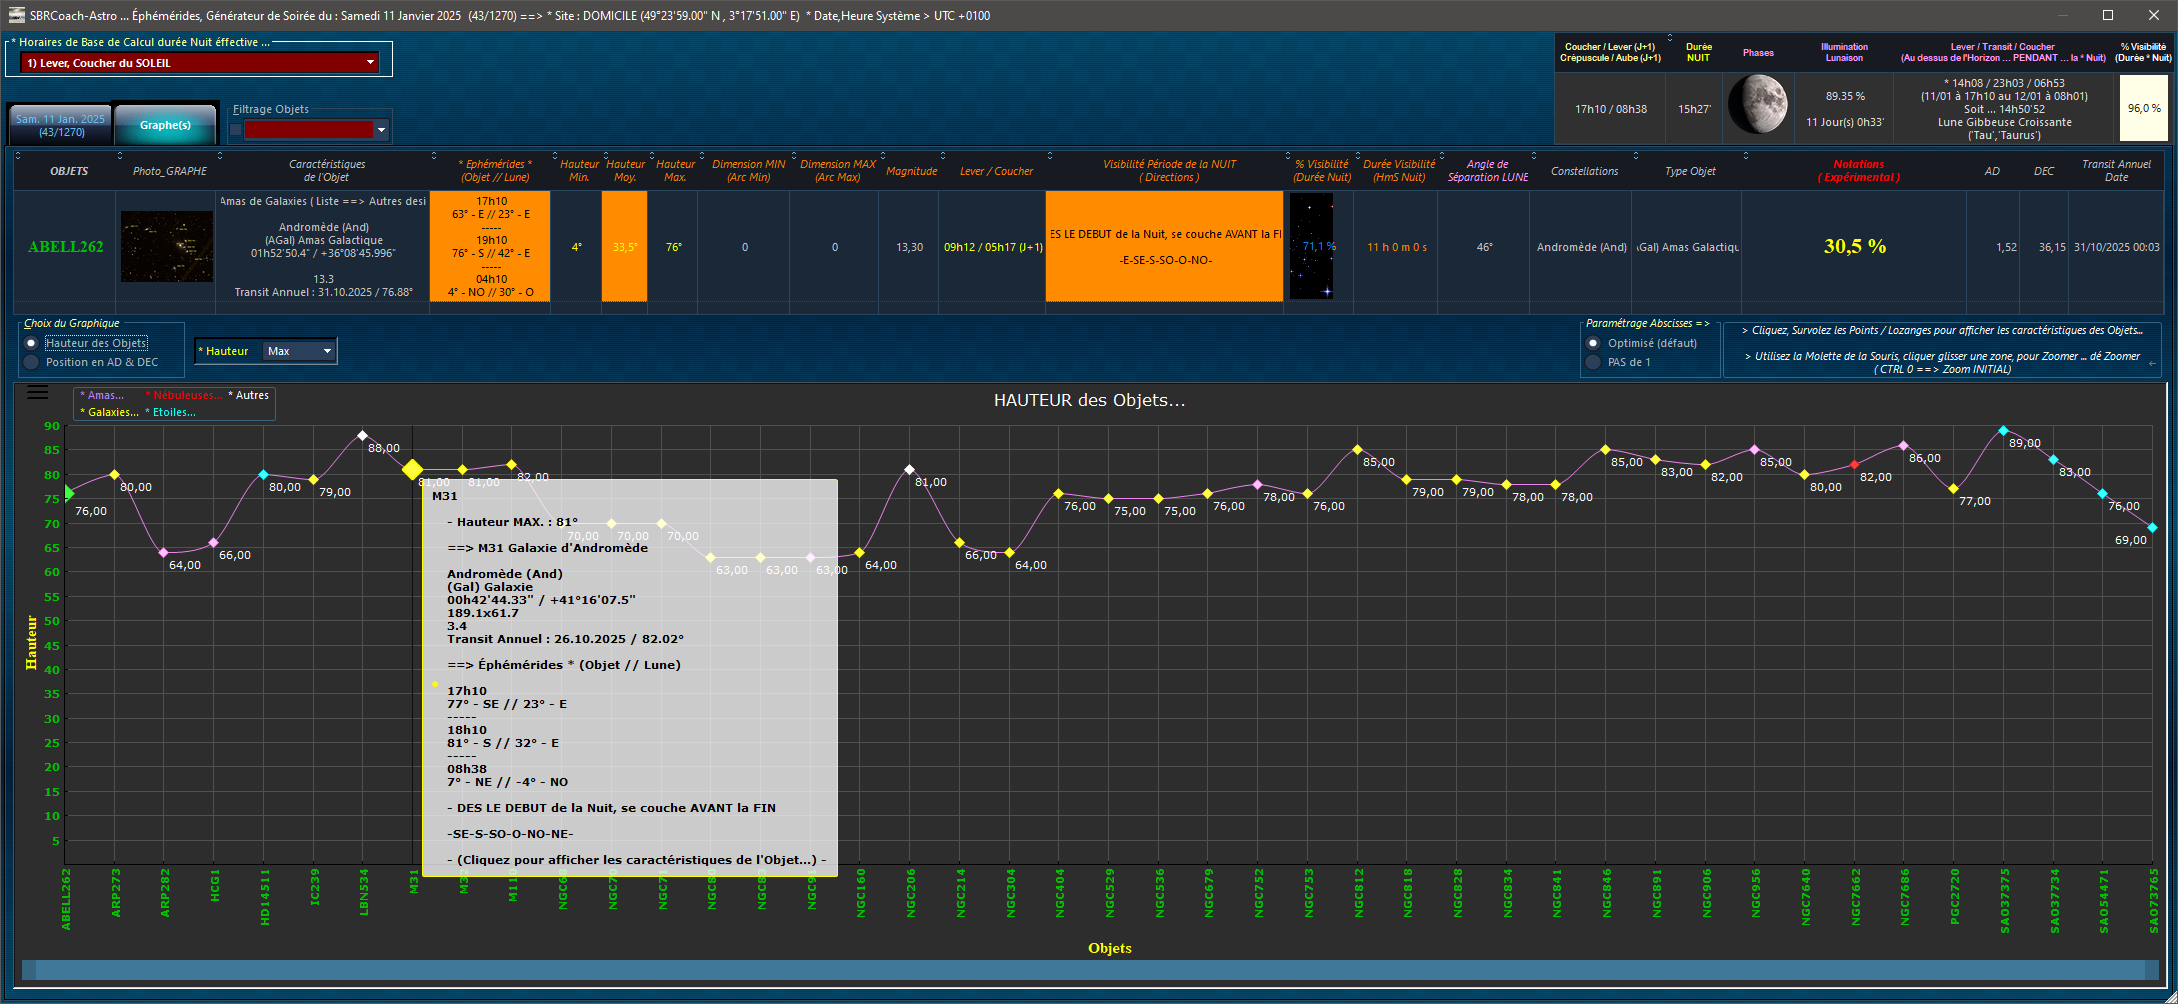2178x1004 pixels.
Task: Click the bottom horizontal chart scrollbar
Action: pyautogui.click(x=1089, y=970)
